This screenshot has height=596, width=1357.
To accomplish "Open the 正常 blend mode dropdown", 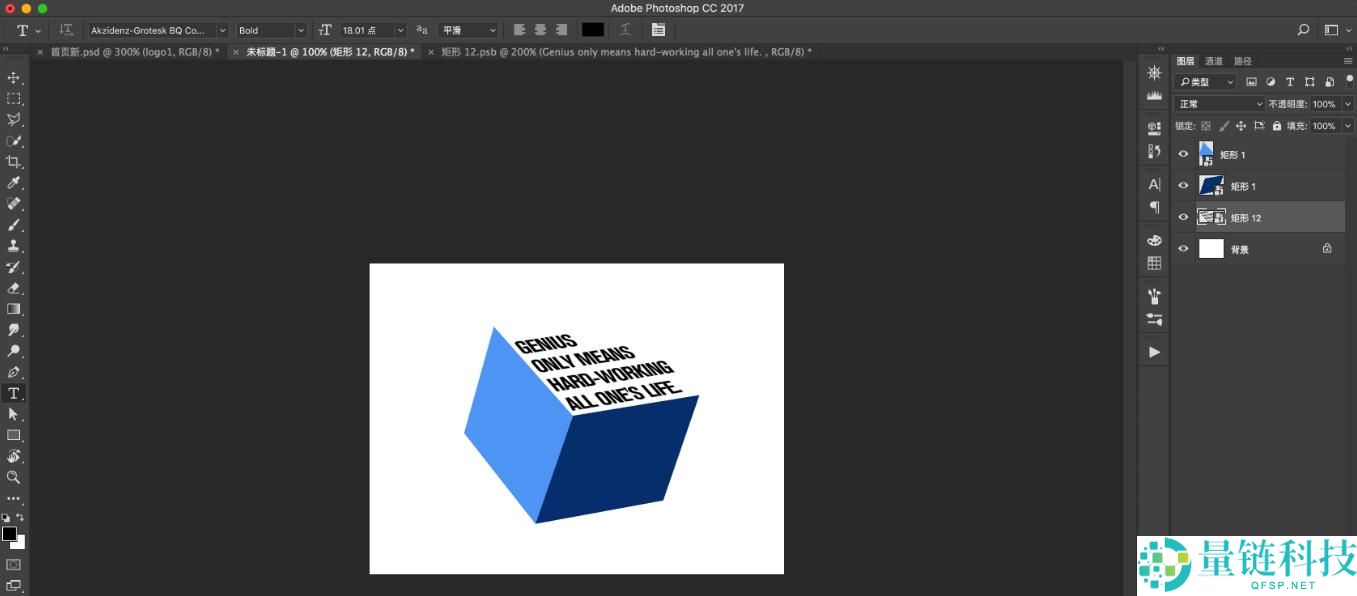I will (x=1220, y=104).
